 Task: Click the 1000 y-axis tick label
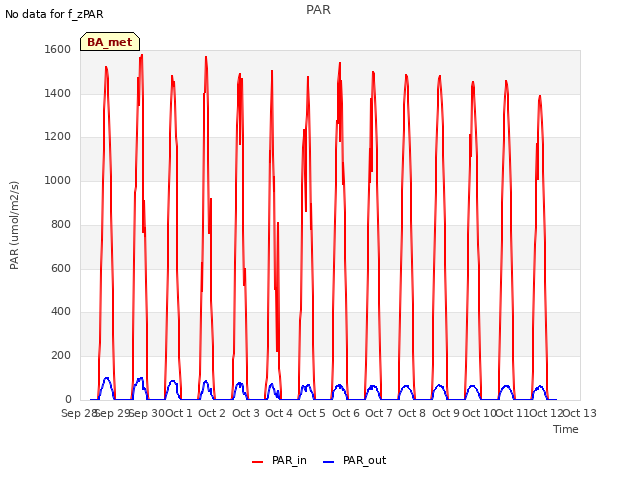[x=58, y=180]
